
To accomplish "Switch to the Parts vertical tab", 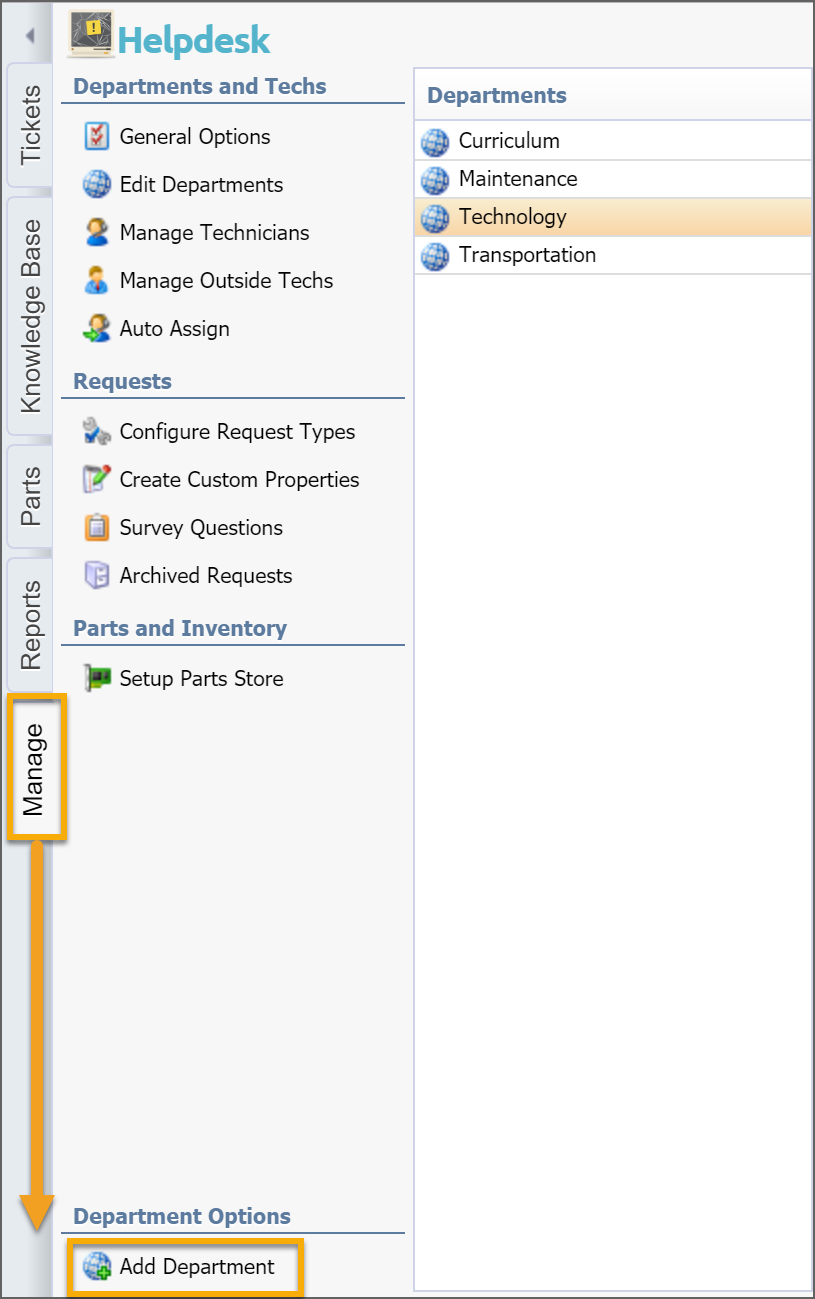I will [x=31, y=496].
